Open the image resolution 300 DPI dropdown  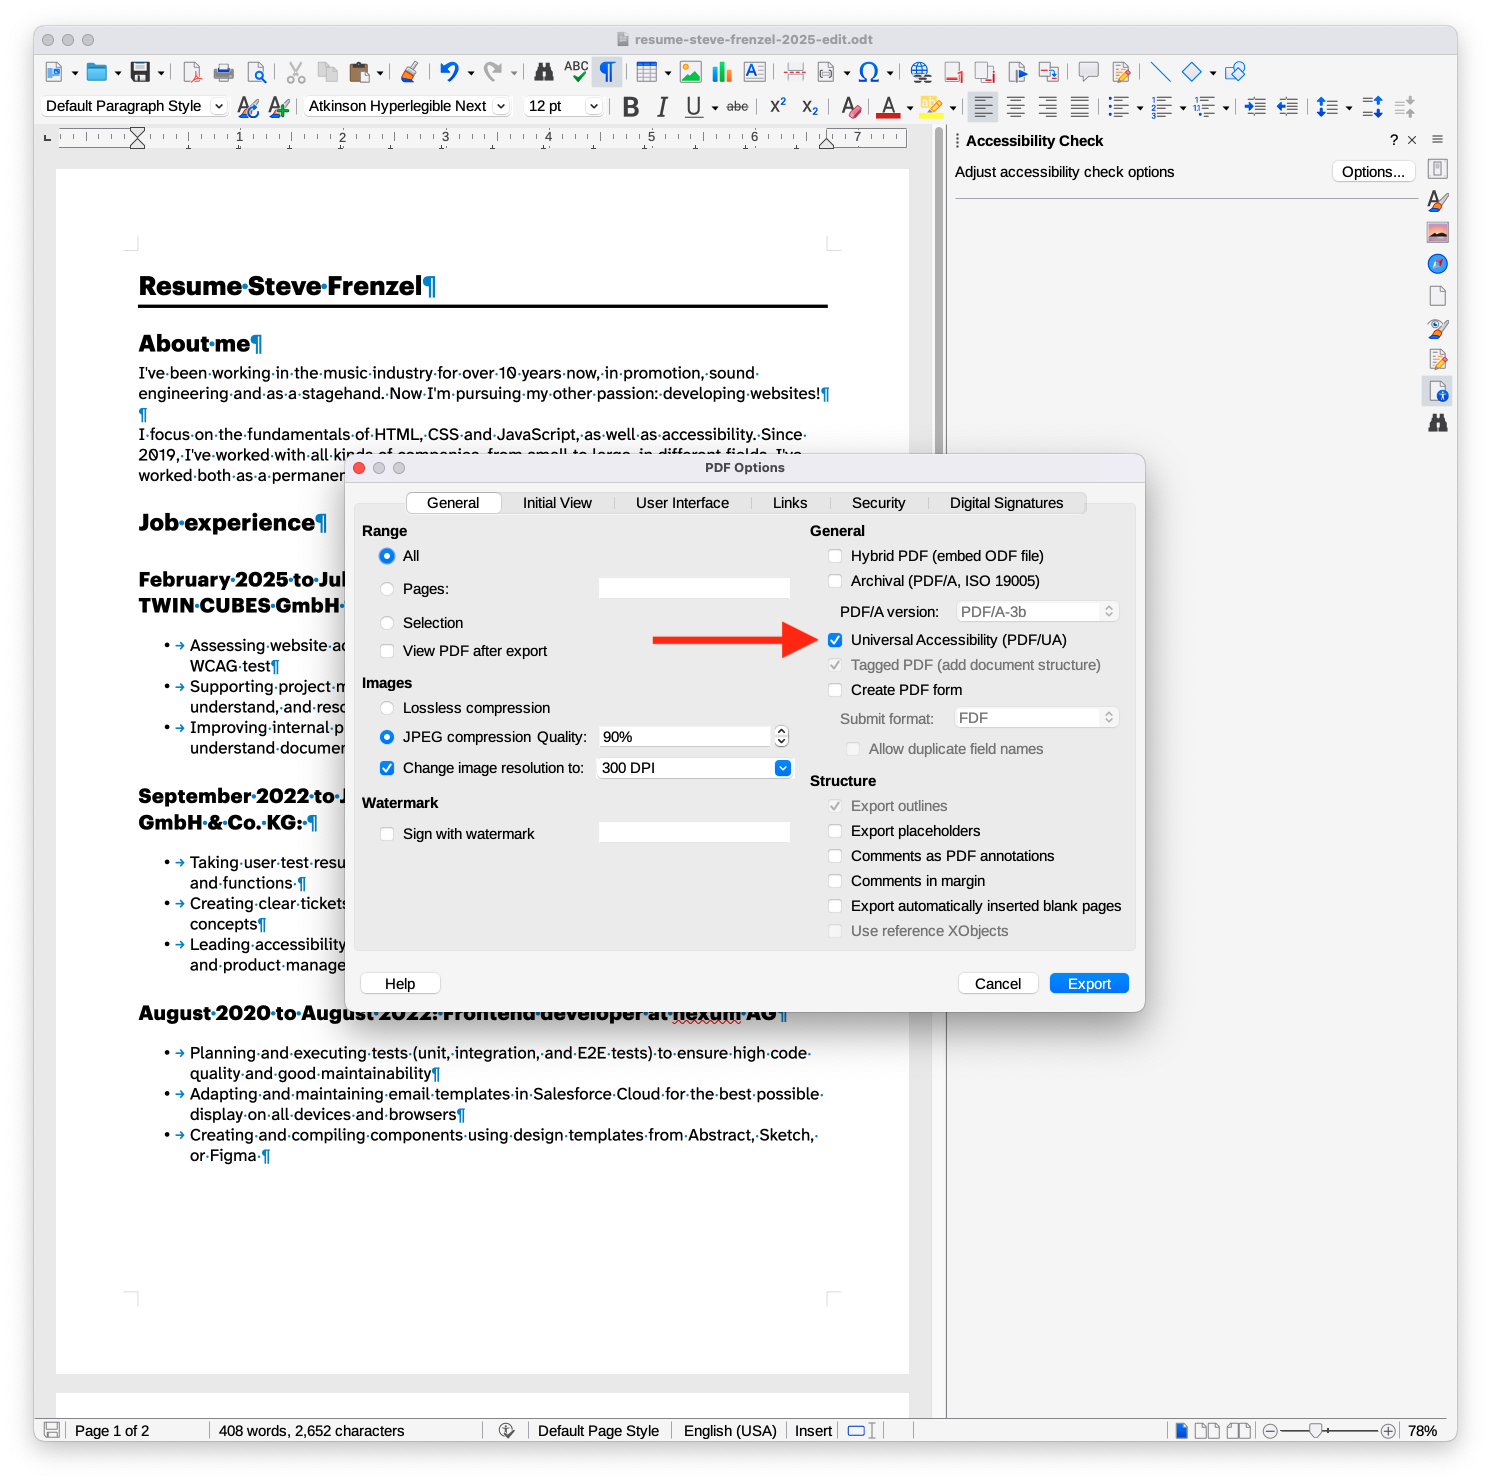(x=783, y=768)
